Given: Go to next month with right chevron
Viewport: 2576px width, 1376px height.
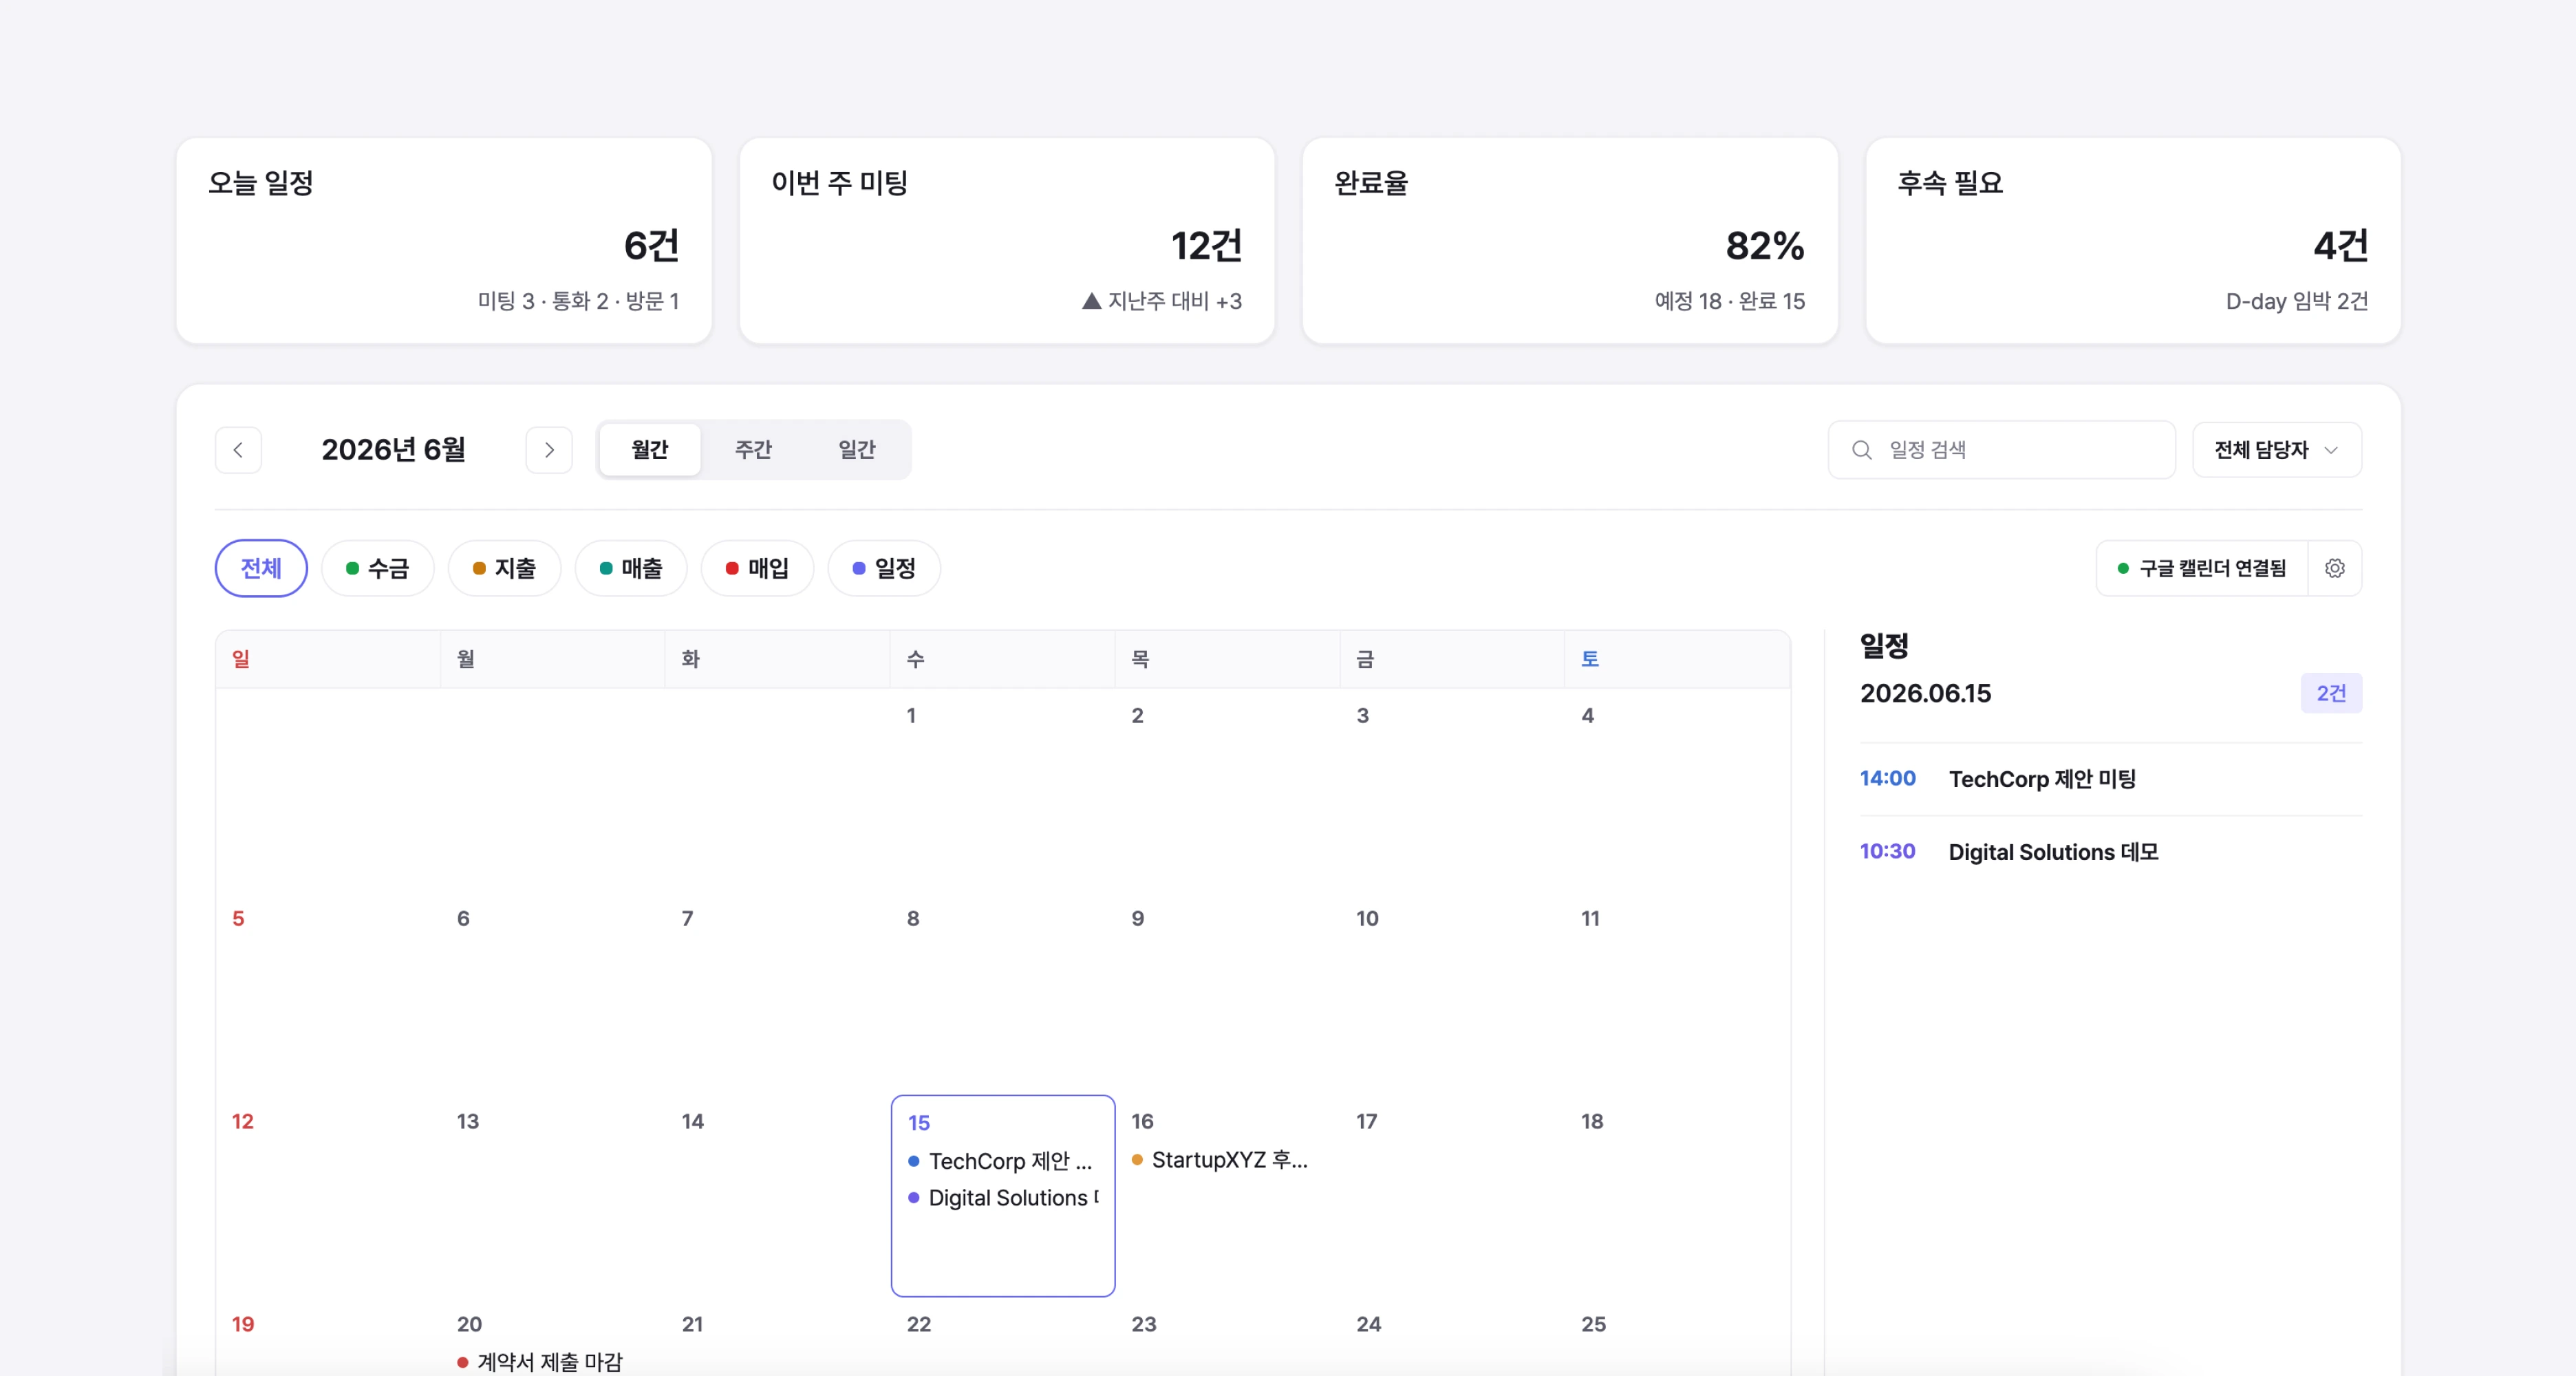Looking at the screenshot, I should coord(549,450).
